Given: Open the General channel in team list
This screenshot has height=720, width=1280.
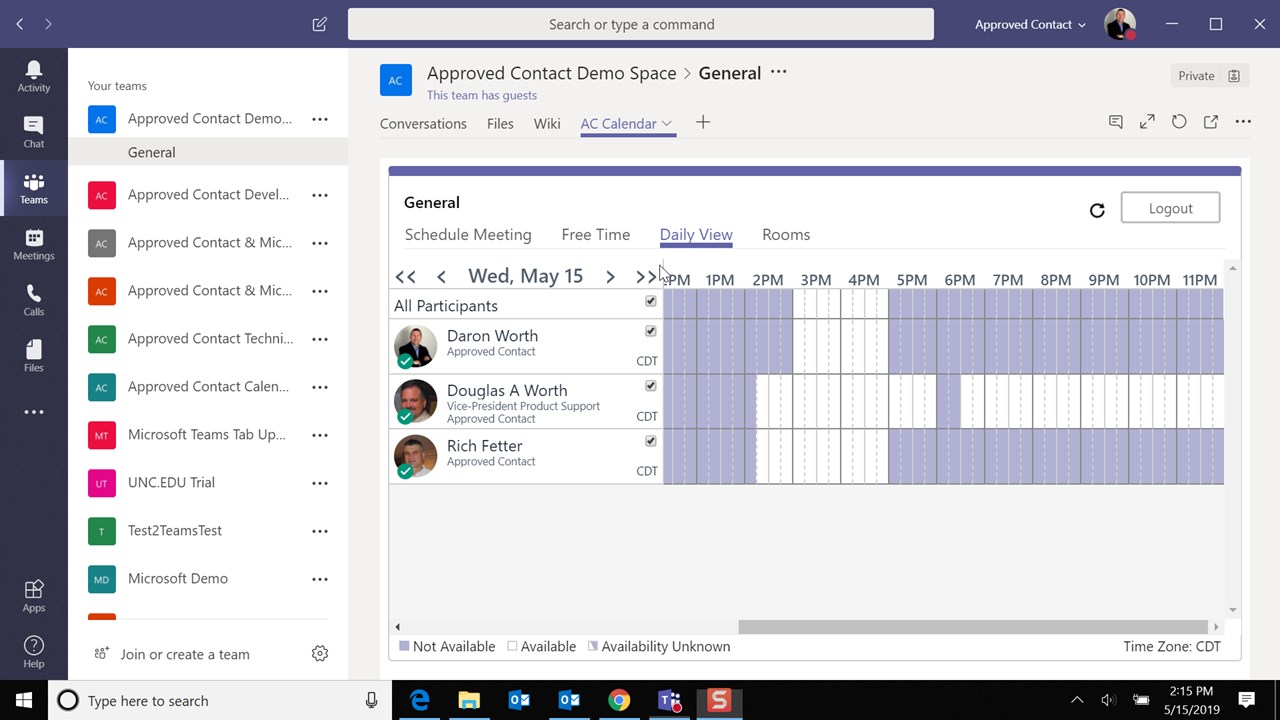Looking at the screenshot, I should (x=208, y=152).
